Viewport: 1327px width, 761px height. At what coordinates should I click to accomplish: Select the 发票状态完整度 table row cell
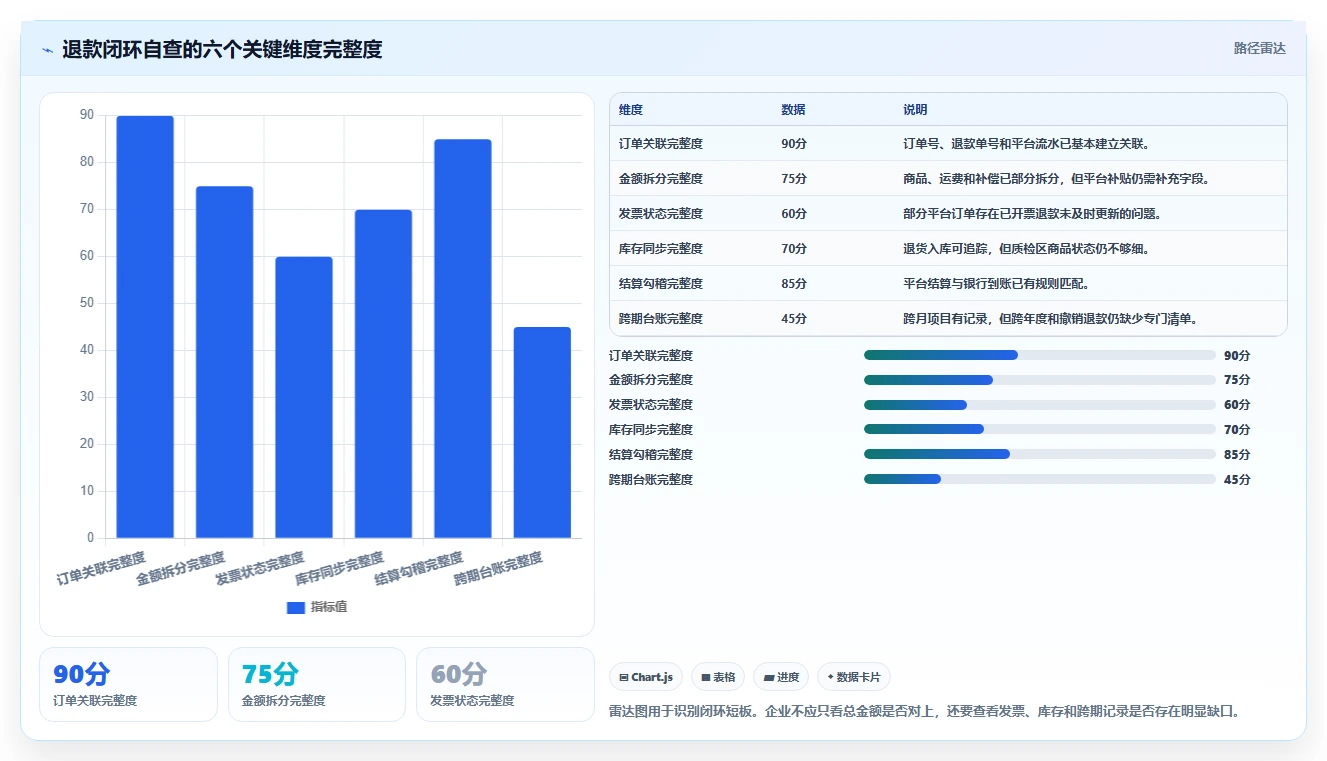(661, 214)
